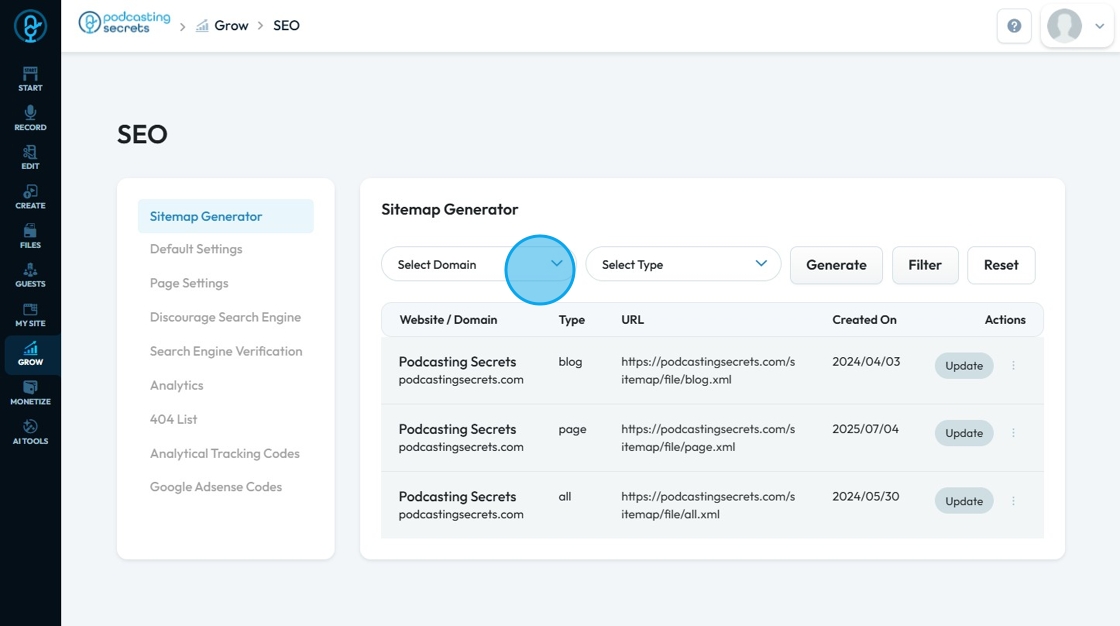Viewport: 1120px width, 626px height.
Task: Expand the Select Domain dropdown
Action: pos(478,265)
